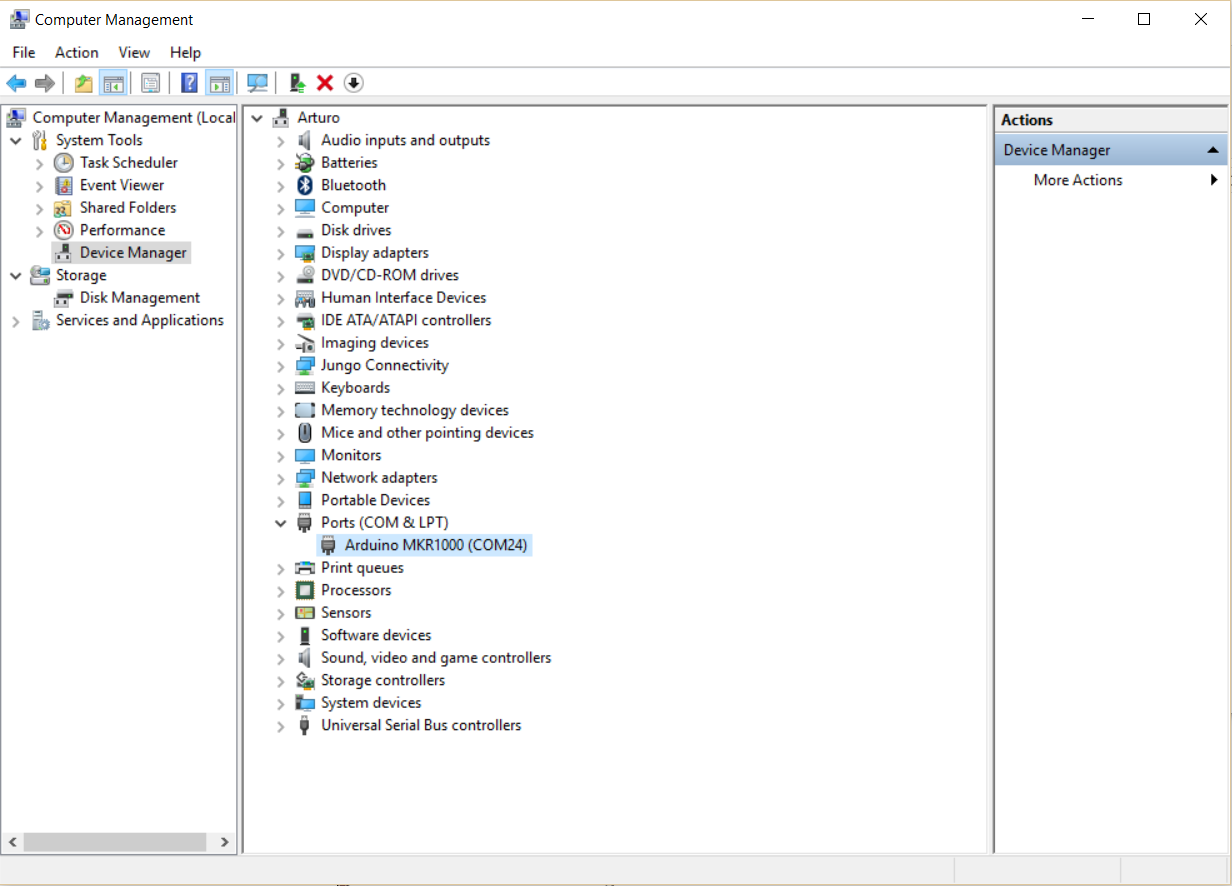Screen dimensions: 1232x886
Task: Click the red X uninstall device icon
Action: 324,83
